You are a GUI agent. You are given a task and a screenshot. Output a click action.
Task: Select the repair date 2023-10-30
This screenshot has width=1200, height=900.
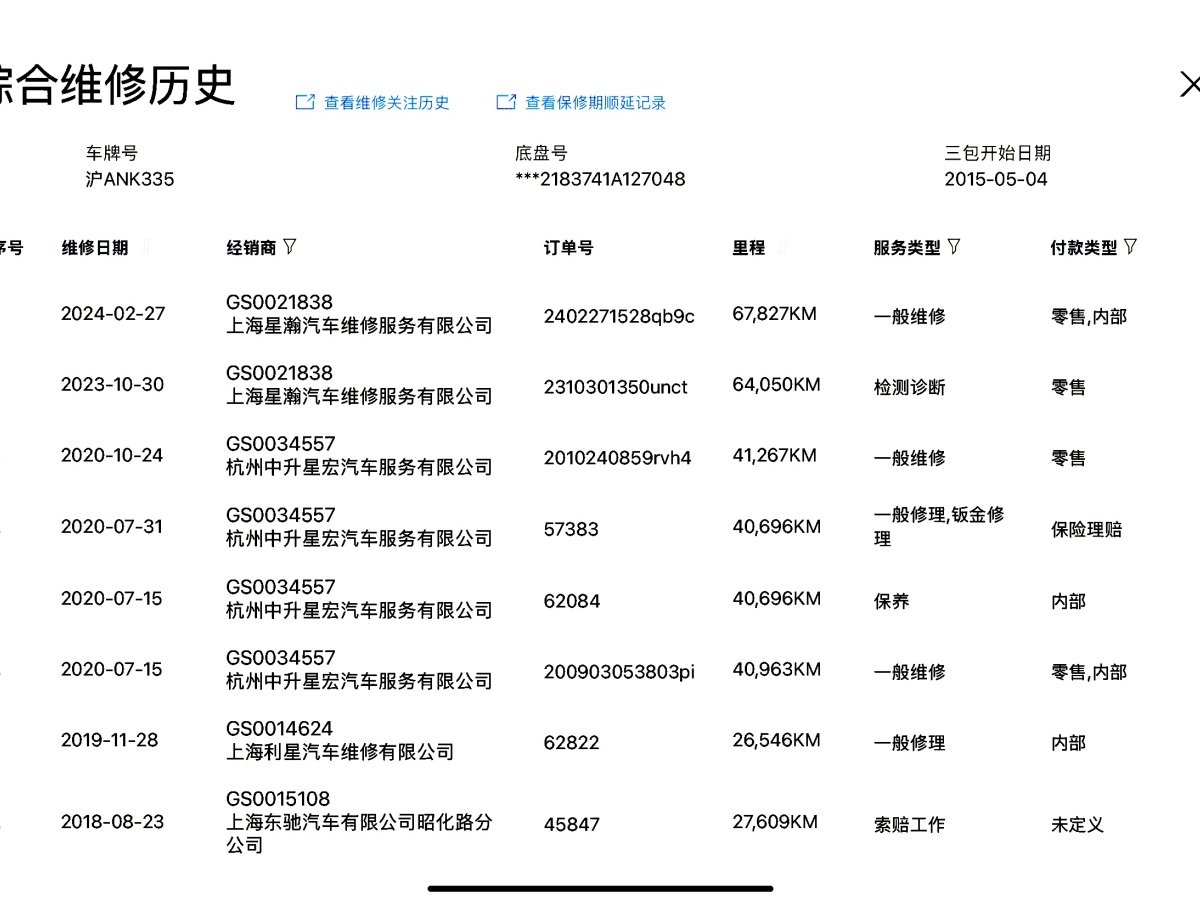point(112,384)
